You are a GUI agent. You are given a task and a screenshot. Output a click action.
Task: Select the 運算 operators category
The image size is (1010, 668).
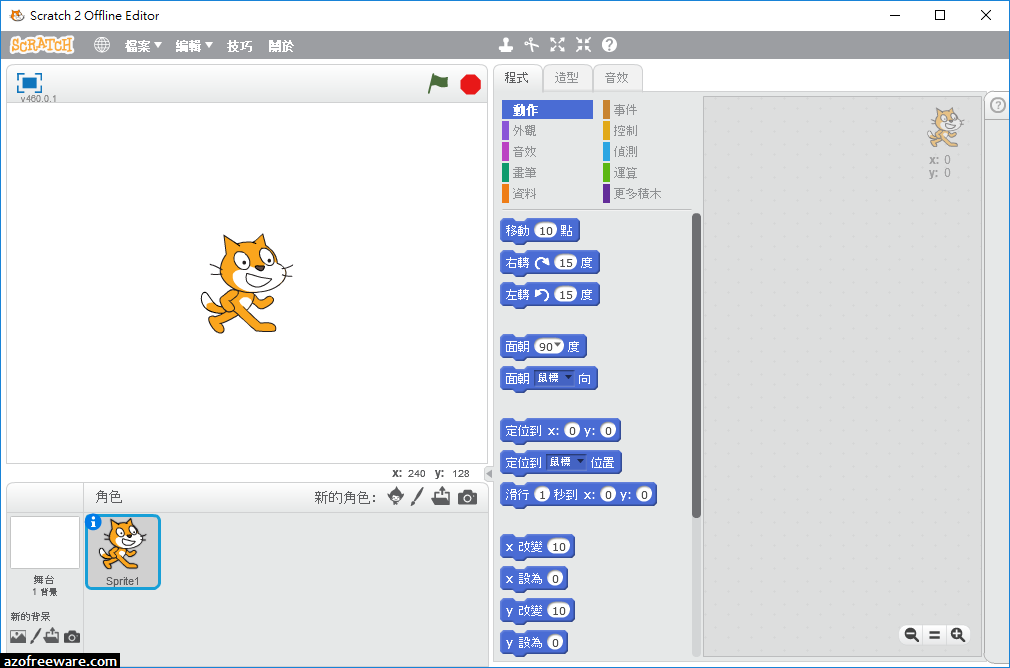point(646,173)
